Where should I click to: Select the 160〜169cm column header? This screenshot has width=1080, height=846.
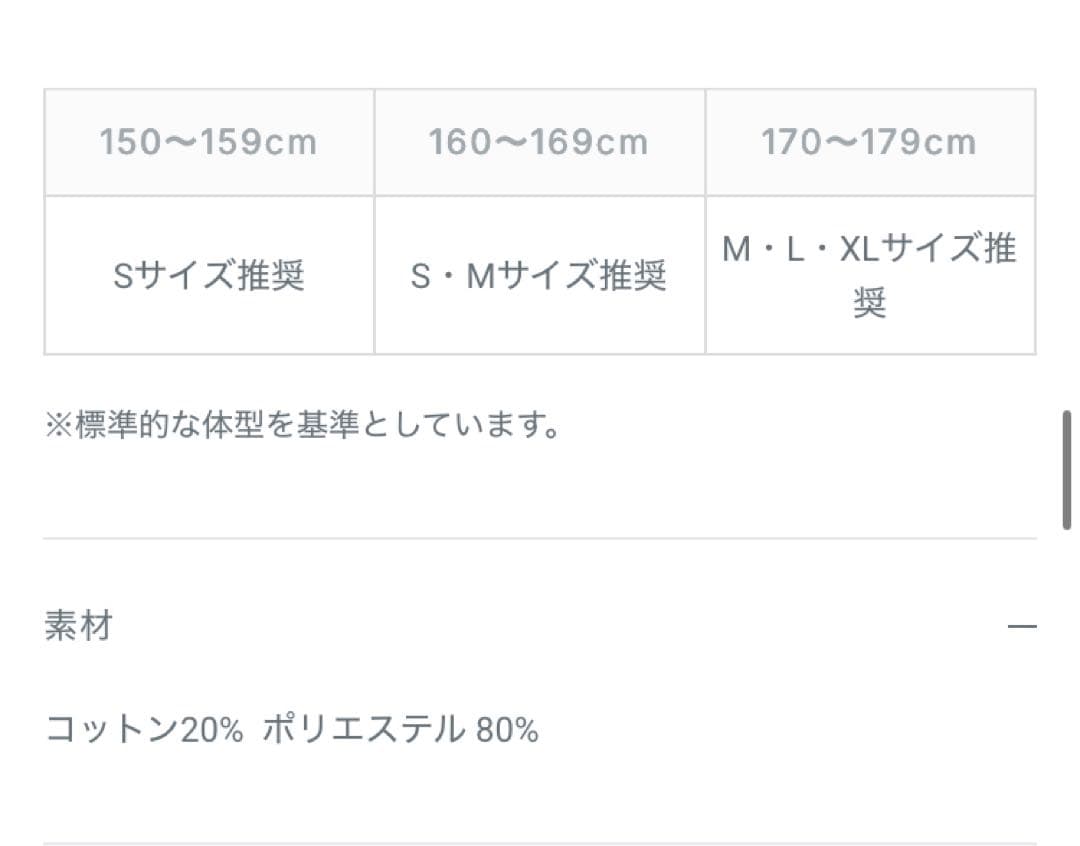pos(539,141)
